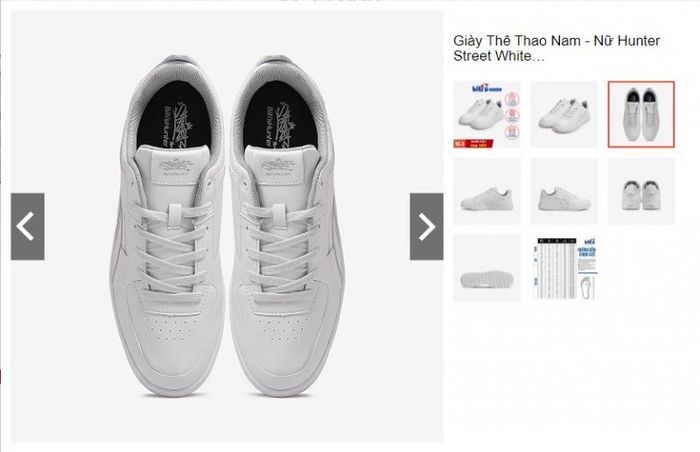Click the right shoe insole logo
Image resolution: width=700 pixels, height=452 pixels.
[x=279, y=126]
